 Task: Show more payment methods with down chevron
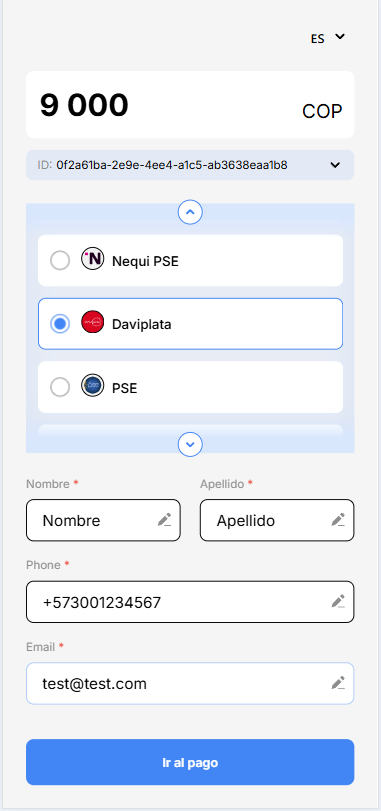[x=190, y=444]
